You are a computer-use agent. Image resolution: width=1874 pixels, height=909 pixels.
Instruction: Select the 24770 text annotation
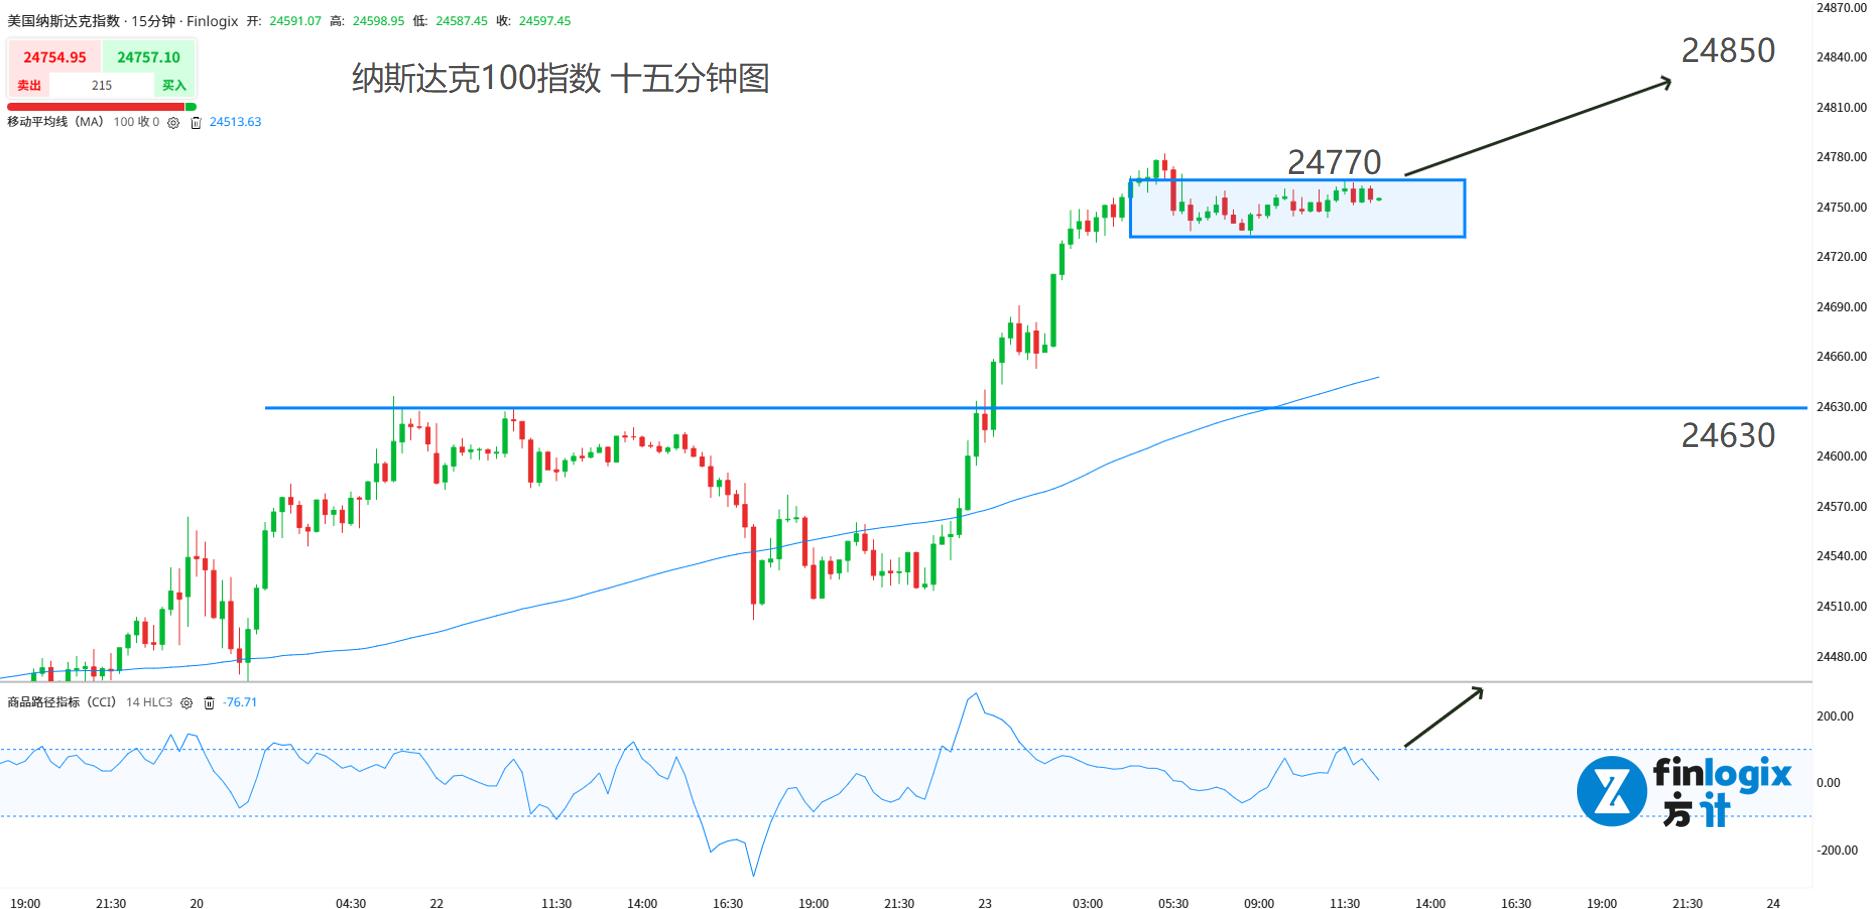[x=1334, y=161]
